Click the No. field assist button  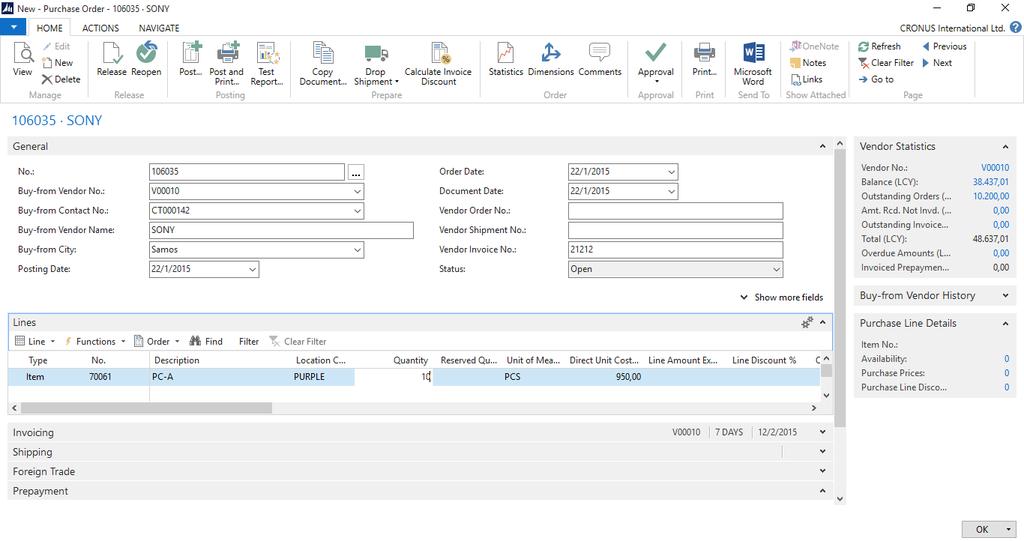tap(356, 172)
